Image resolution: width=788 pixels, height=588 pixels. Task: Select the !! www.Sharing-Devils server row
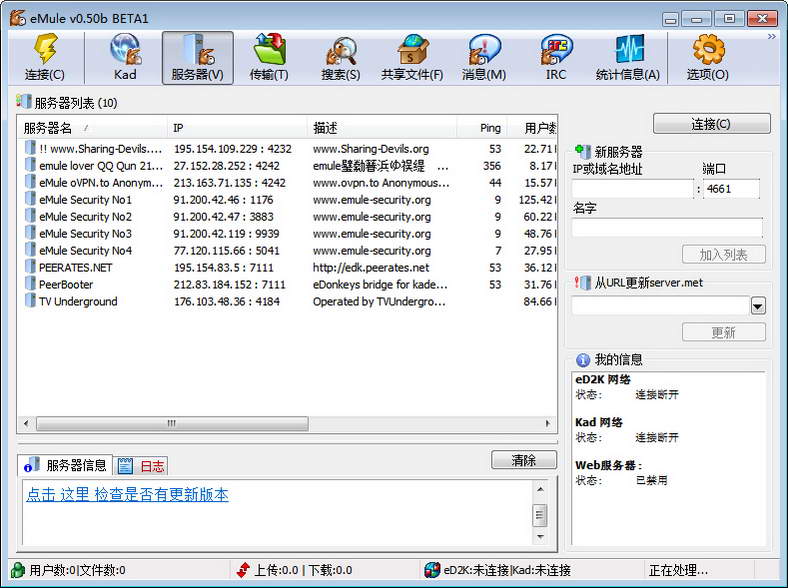click(x=288, y=148)
